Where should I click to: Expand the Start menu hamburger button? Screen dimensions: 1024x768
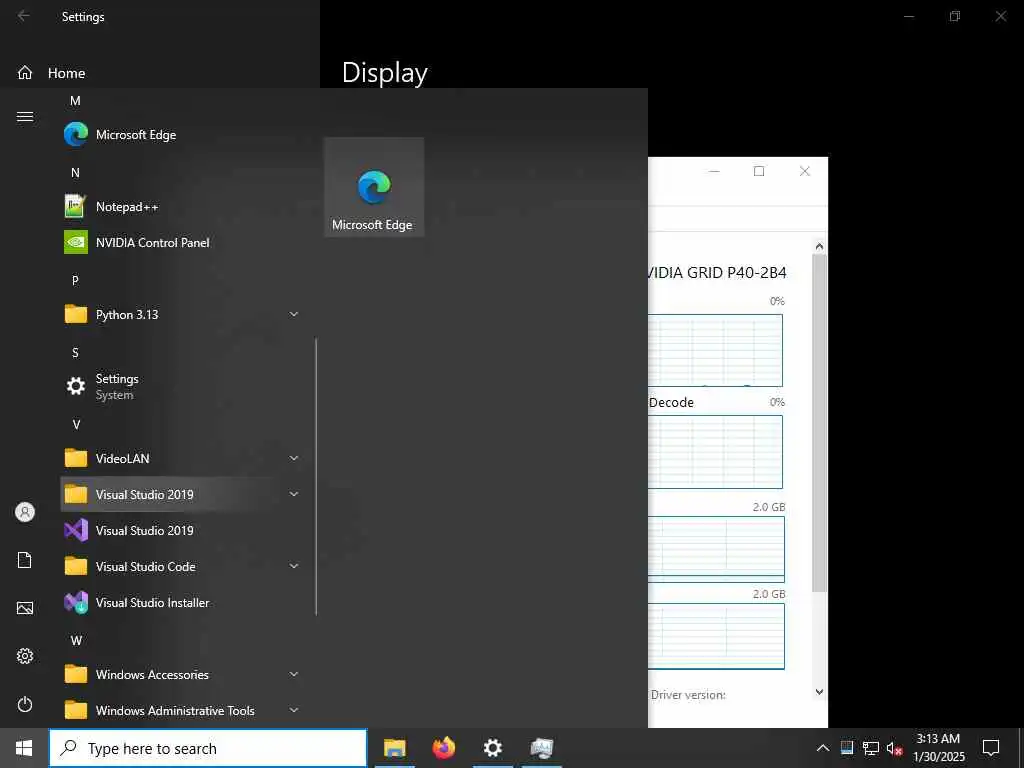(x=25, y=117)
